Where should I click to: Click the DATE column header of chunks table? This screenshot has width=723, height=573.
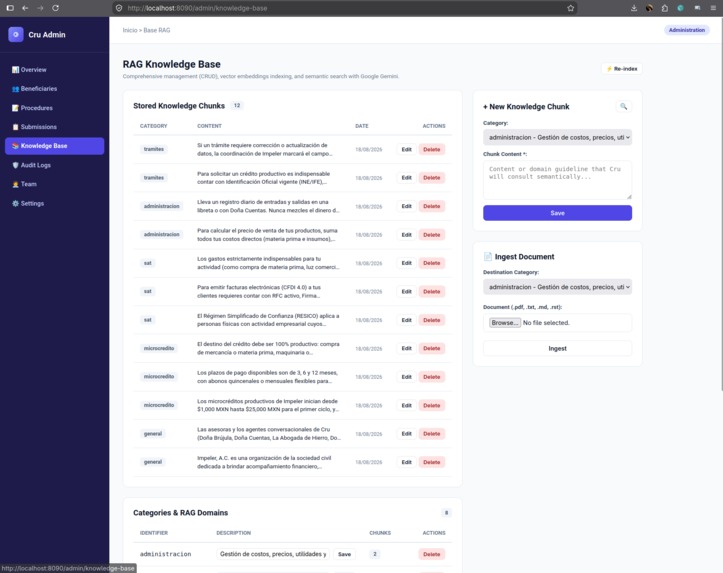coord(362,126)
